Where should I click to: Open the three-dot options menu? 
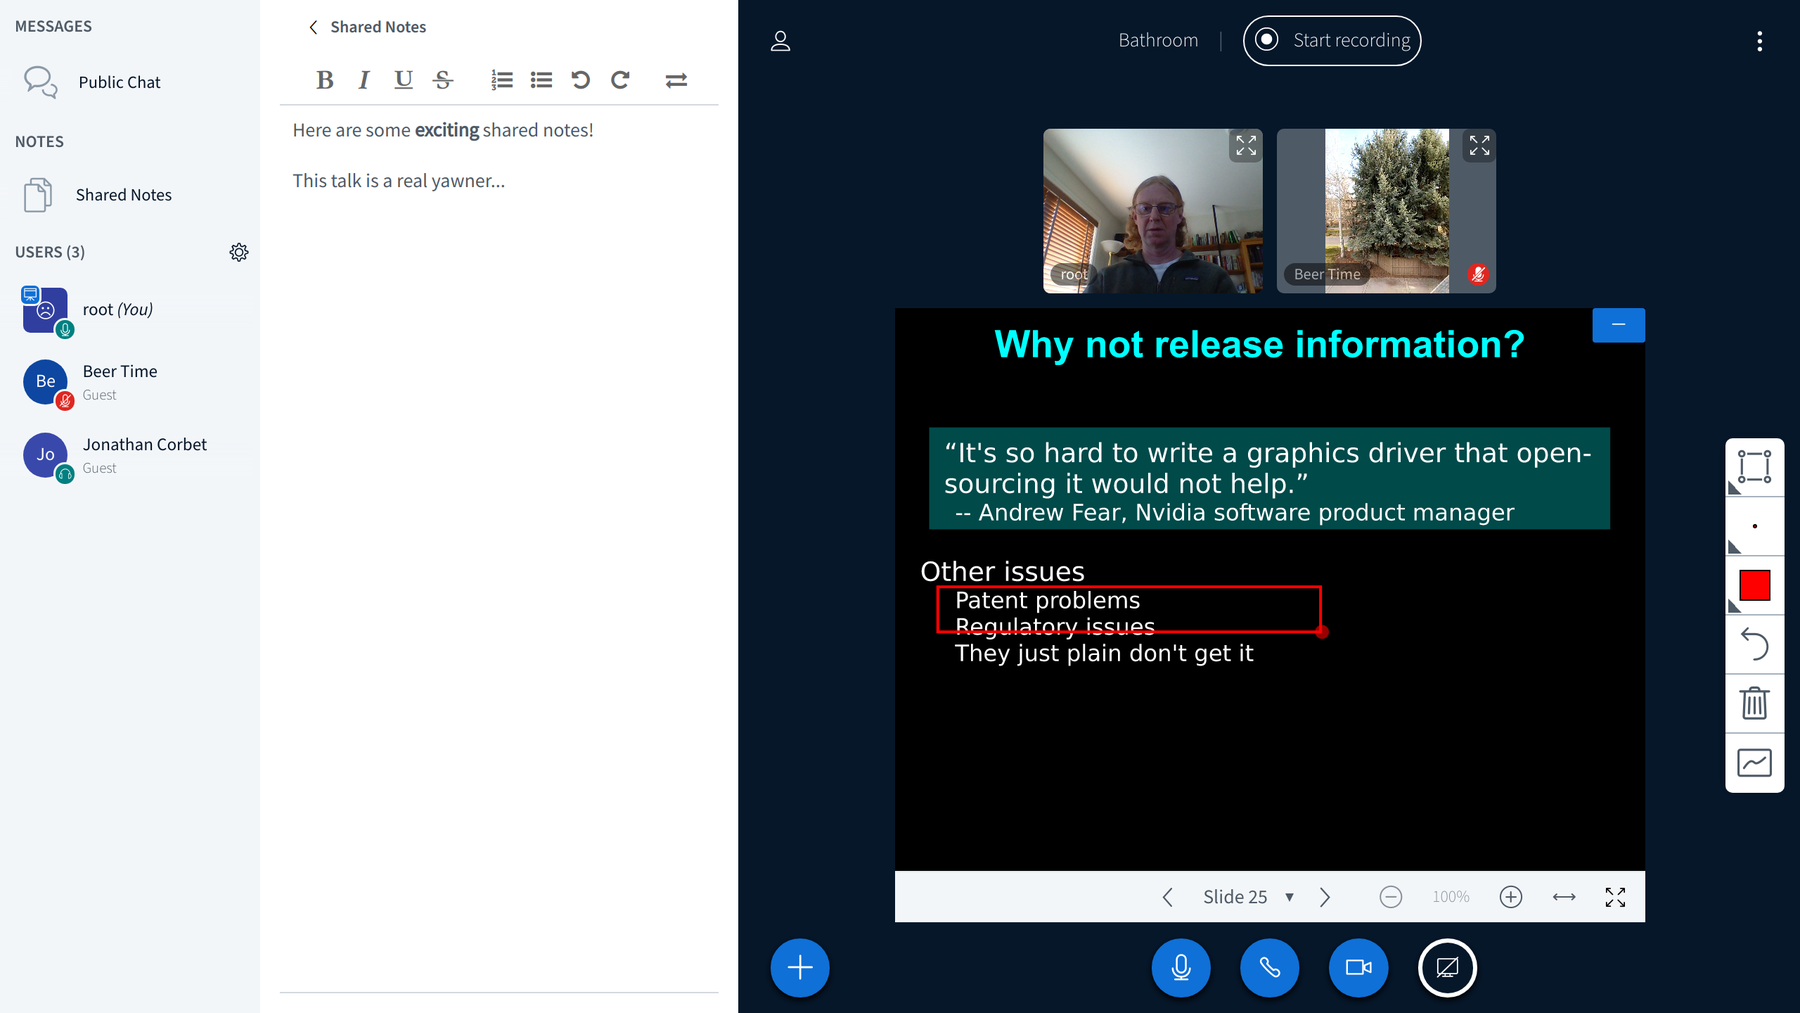pos(1759,41)
